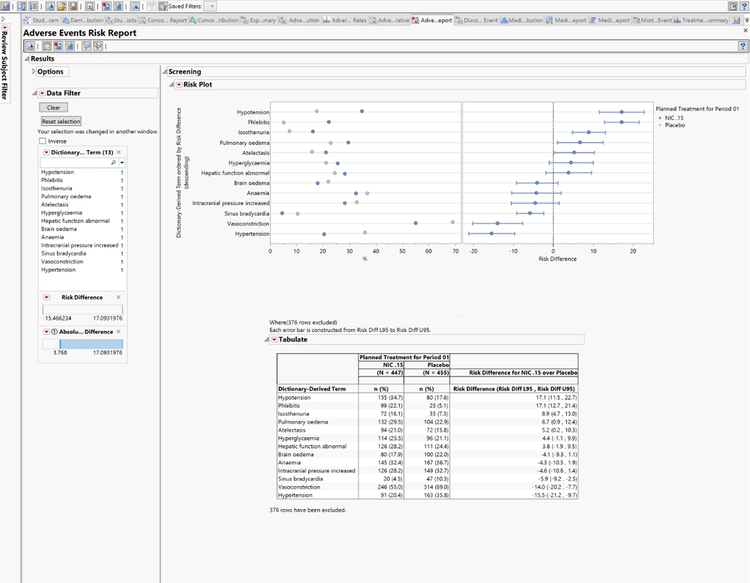Click the Absolute Difference range slider
Screen dimensions: 750x583
[x=81, y=343]
